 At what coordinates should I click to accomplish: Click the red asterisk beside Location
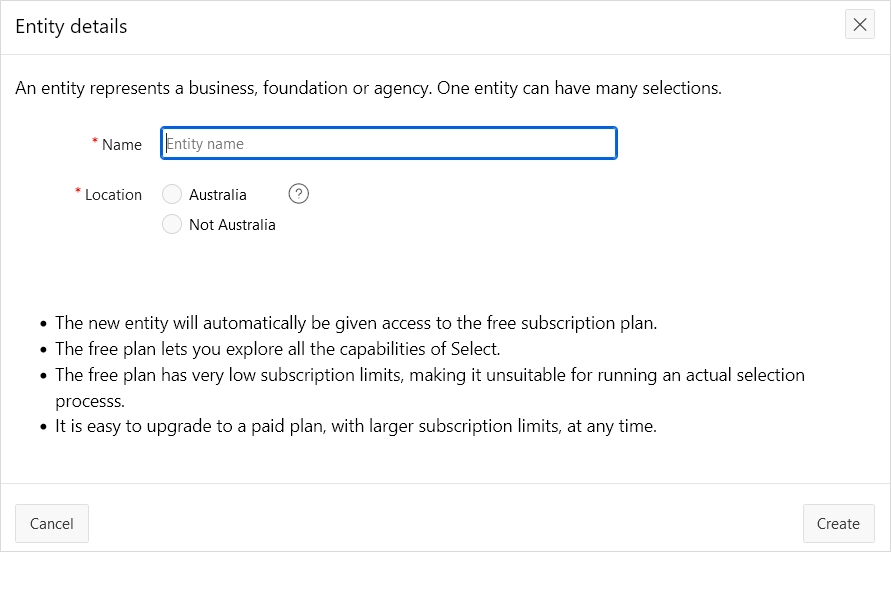[x=78, y=192]
